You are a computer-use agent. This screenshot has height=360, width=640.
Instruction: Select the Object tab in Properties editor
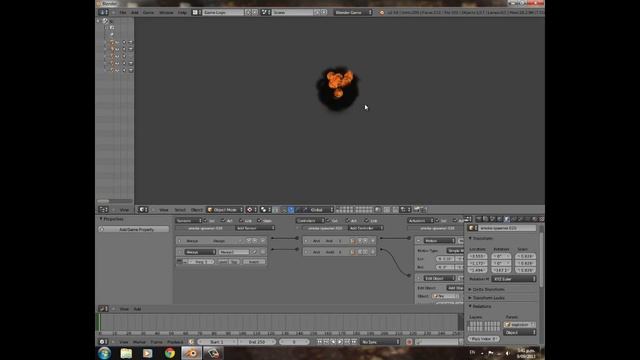(x=507, y=220)
